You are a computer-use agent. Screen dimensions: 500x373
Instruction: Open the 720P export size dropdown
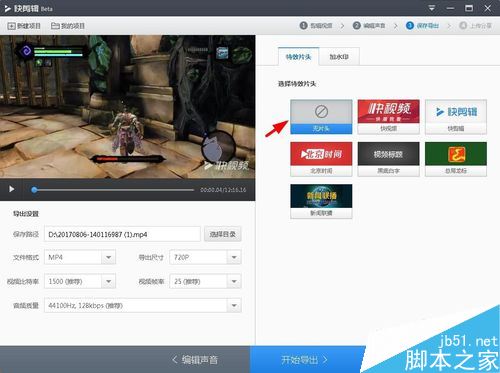pos(205,257)
